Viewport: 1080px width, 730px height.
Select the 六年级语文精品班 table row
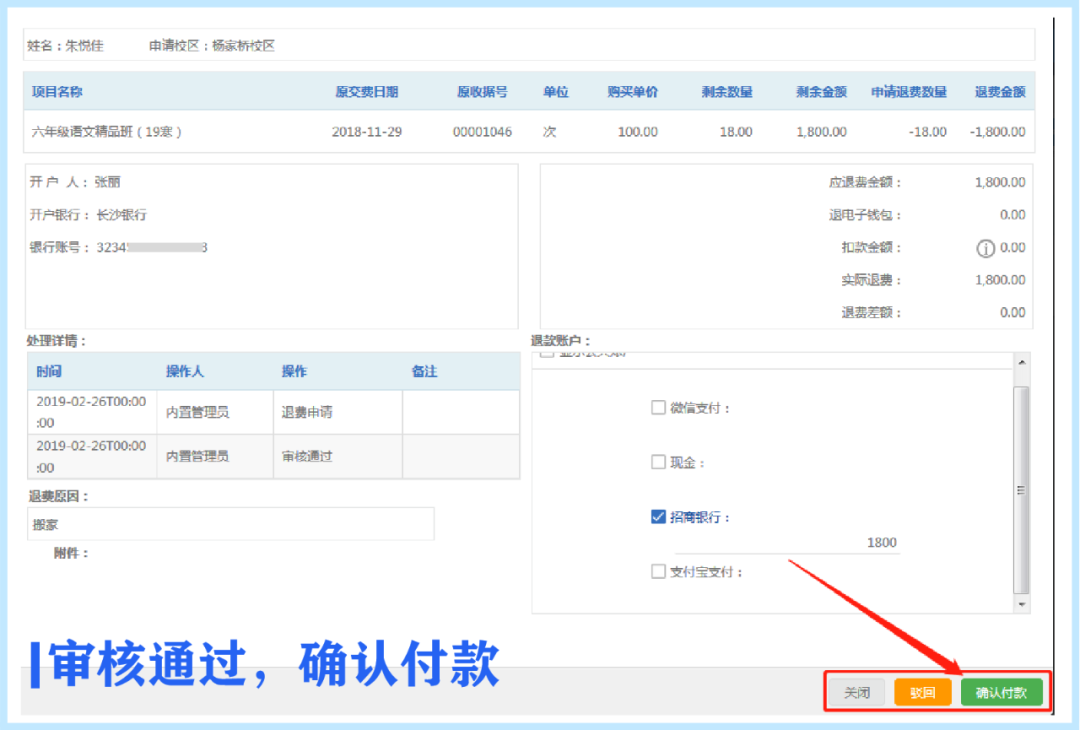click(x=528, y=132)
